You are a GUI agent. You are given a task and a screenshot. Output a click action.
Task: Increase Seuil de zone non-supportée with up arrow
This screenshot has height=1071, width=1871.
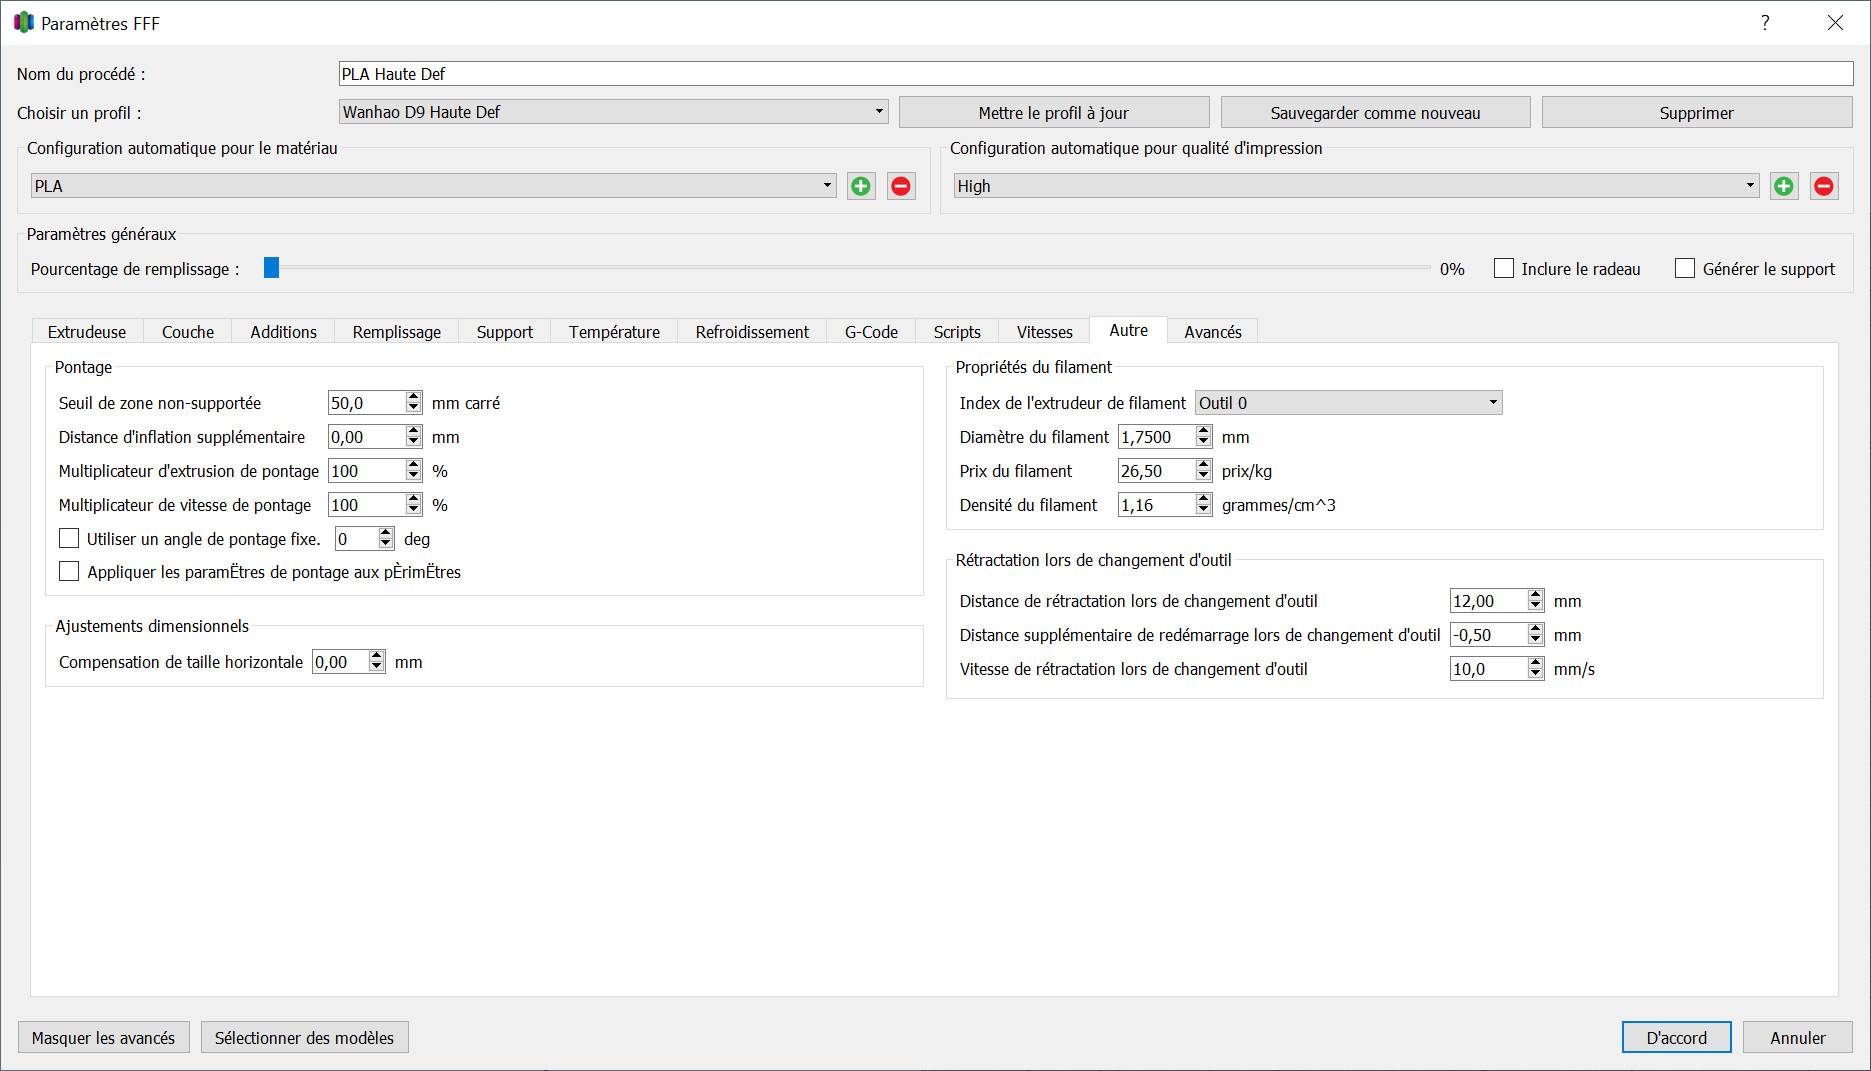click(414, 397)
